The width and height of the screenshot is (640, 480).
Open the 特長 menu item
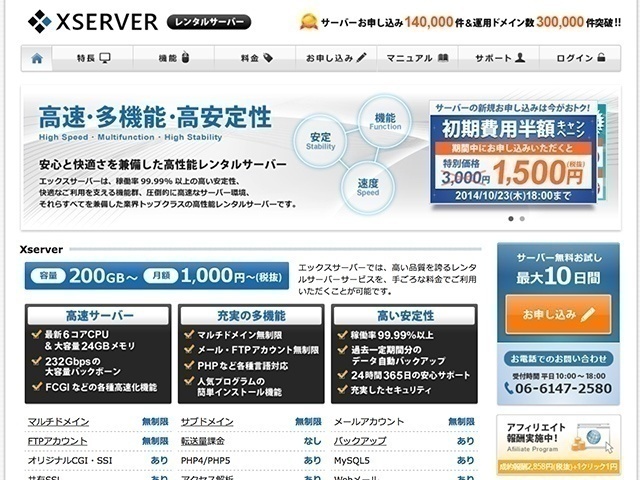coord(93,58)
